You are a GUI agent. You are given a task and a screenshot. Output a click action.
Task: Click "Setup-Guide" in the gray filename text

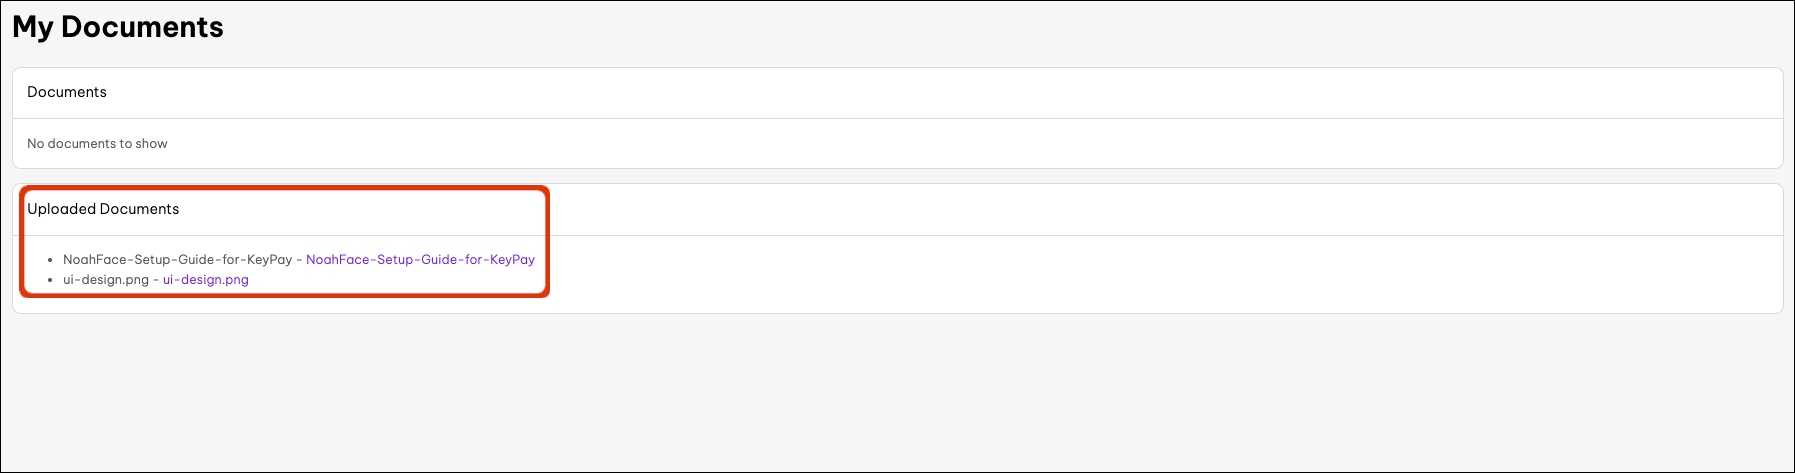tap(176, 259)
